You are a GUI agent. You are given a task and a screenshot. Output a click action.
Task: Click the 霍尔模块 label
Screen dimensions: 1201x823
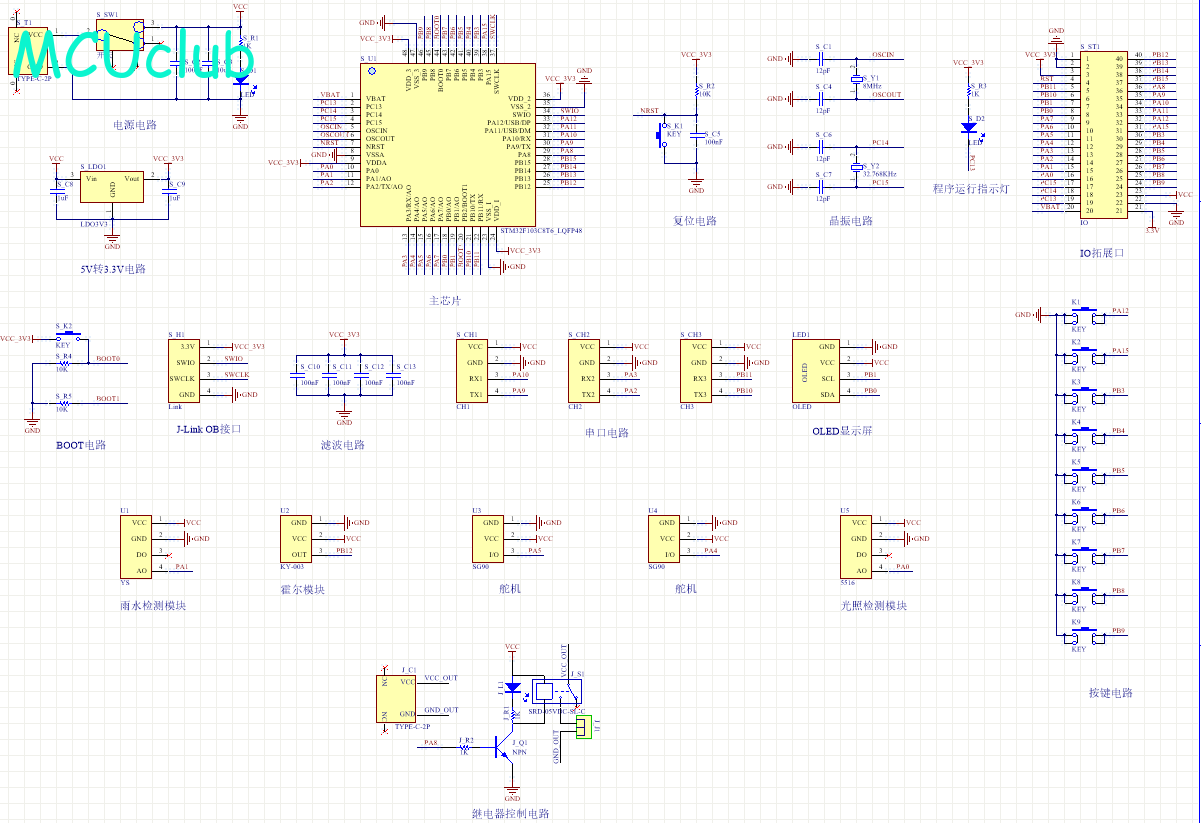pyautogui.click(x=302, y=589)
